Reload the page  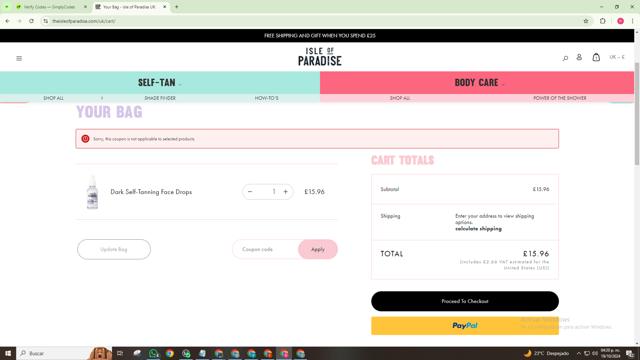click(31, 21)
